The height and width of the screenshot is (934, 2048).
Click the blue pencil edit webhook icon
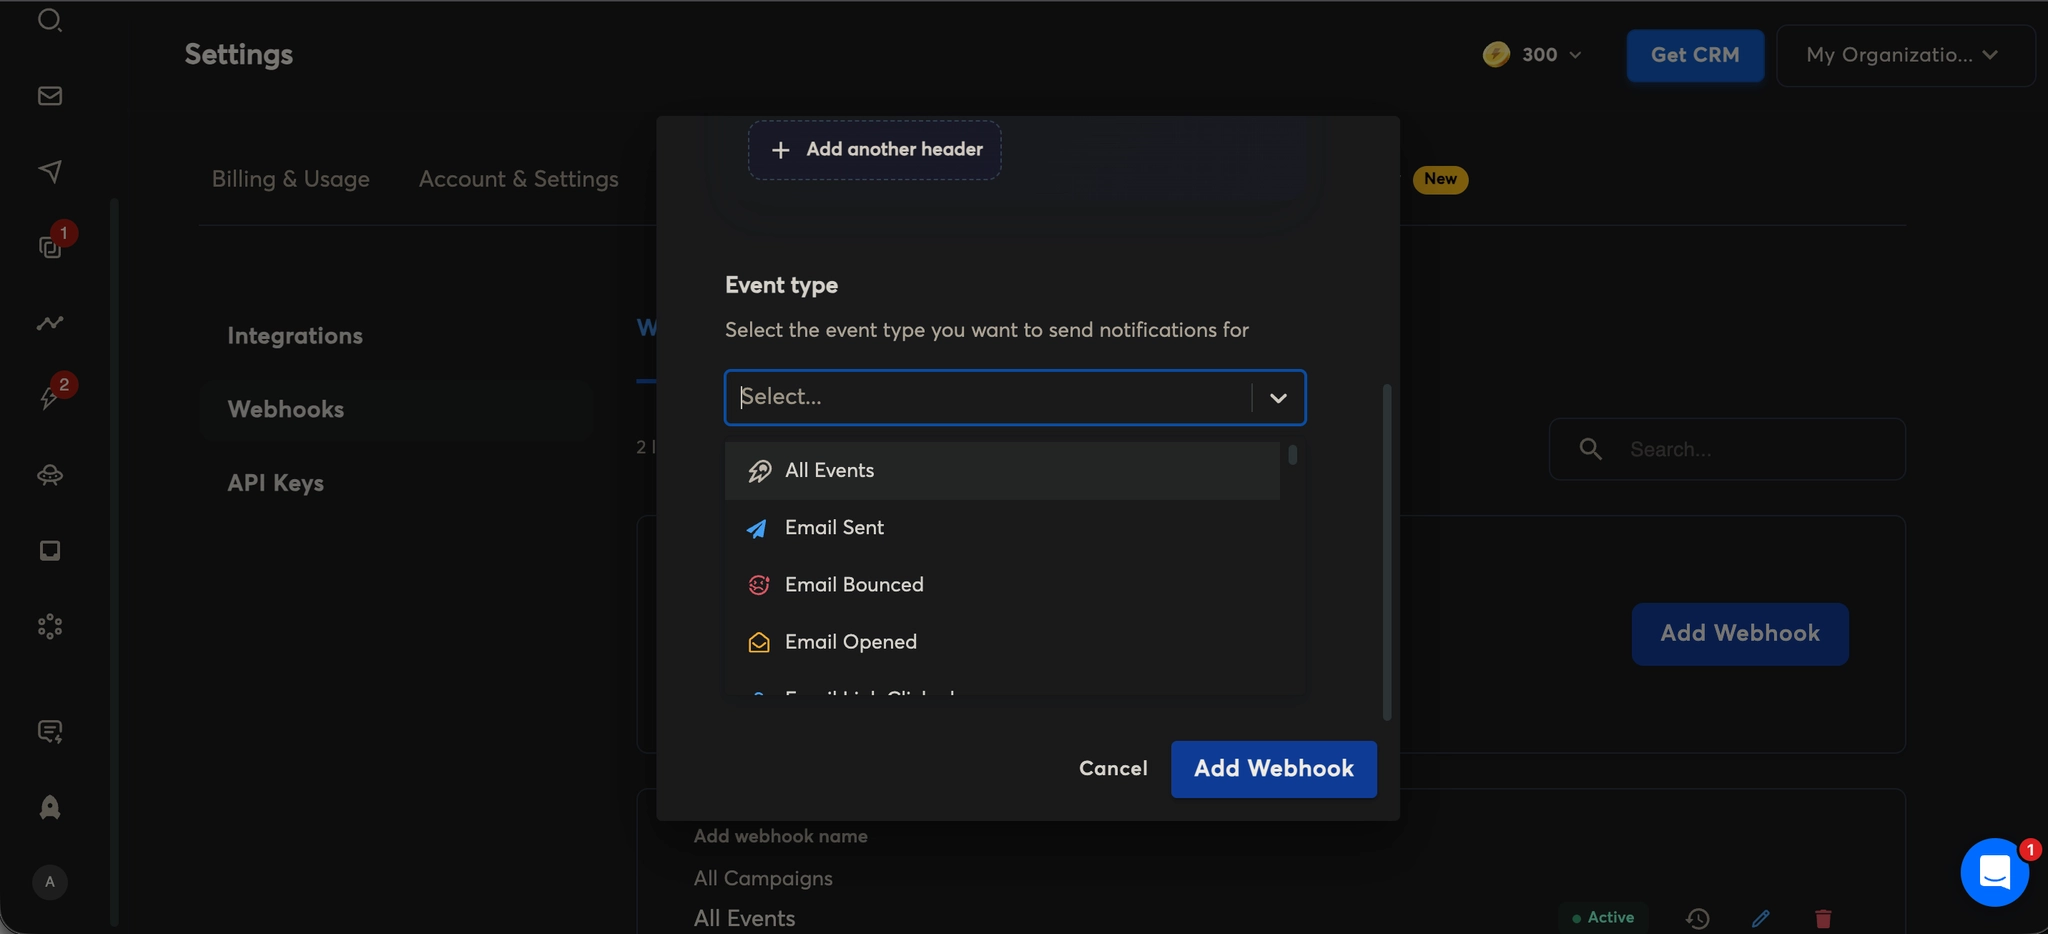point(1761,918)
